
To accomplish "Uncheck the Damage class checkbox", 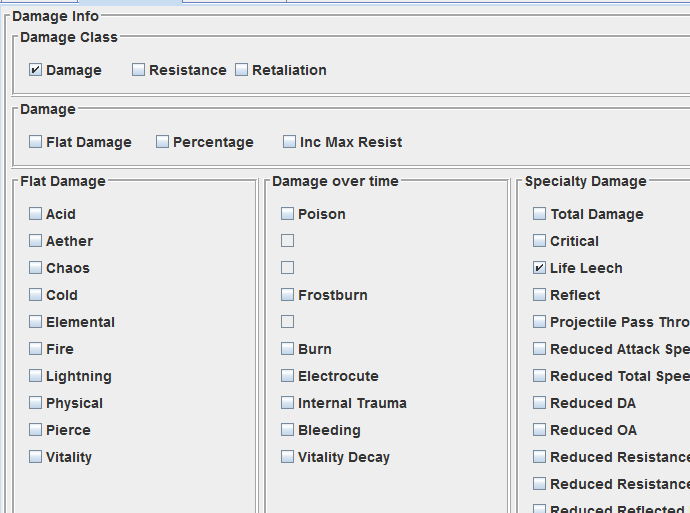I will tap(36, 70).
